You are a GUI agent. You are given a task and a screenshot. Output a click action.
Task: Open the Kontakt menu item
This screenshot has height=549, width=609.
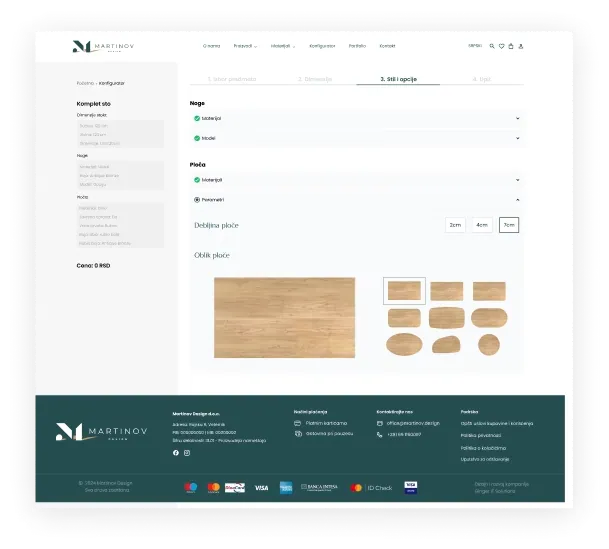387,46
